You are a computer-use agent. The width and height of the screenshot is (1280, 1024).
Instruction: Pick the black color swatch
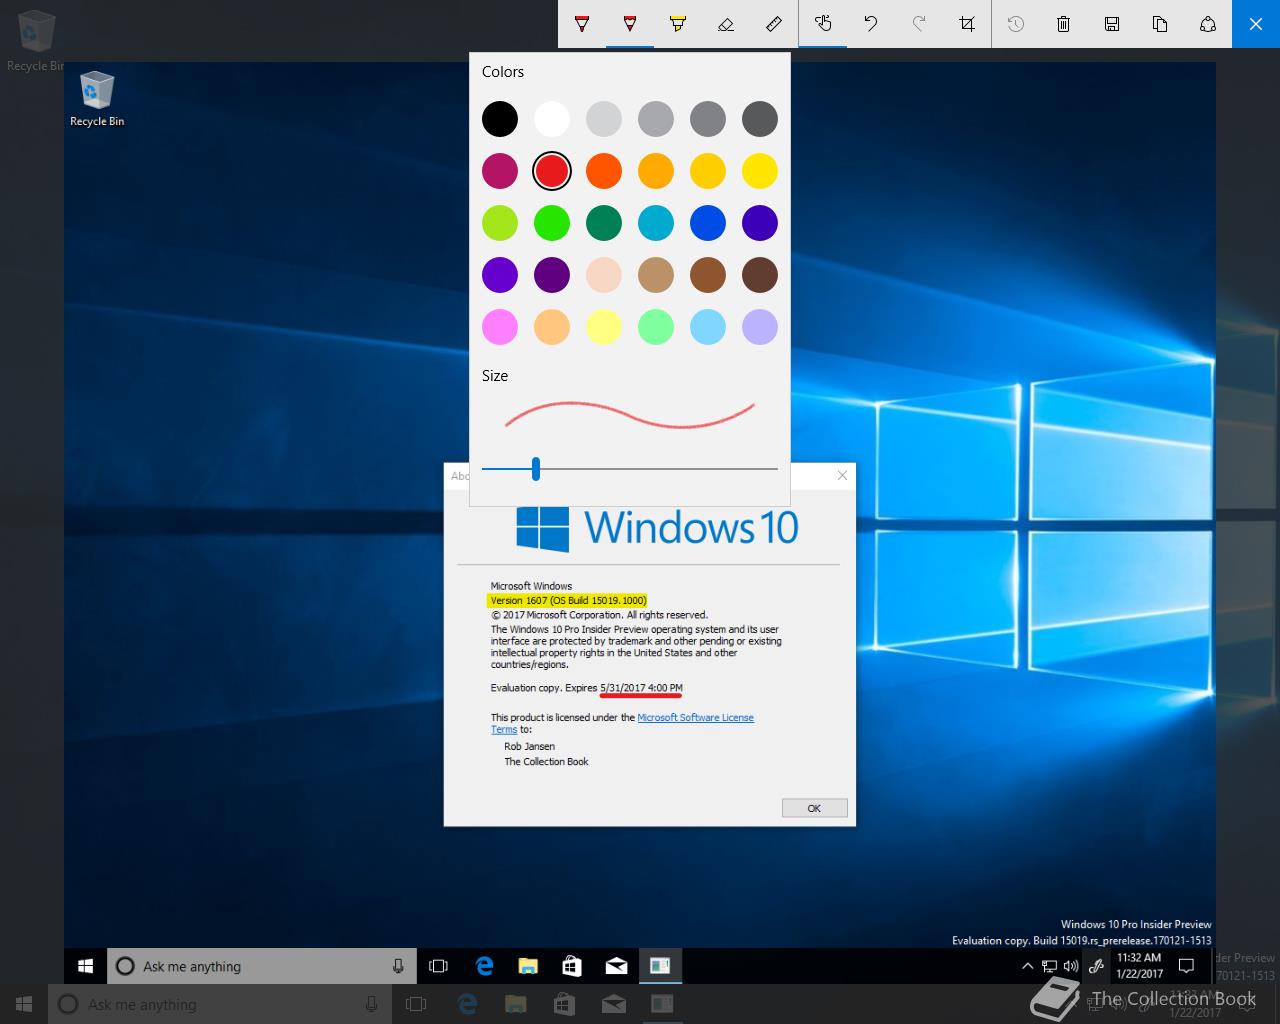[500, 119]
